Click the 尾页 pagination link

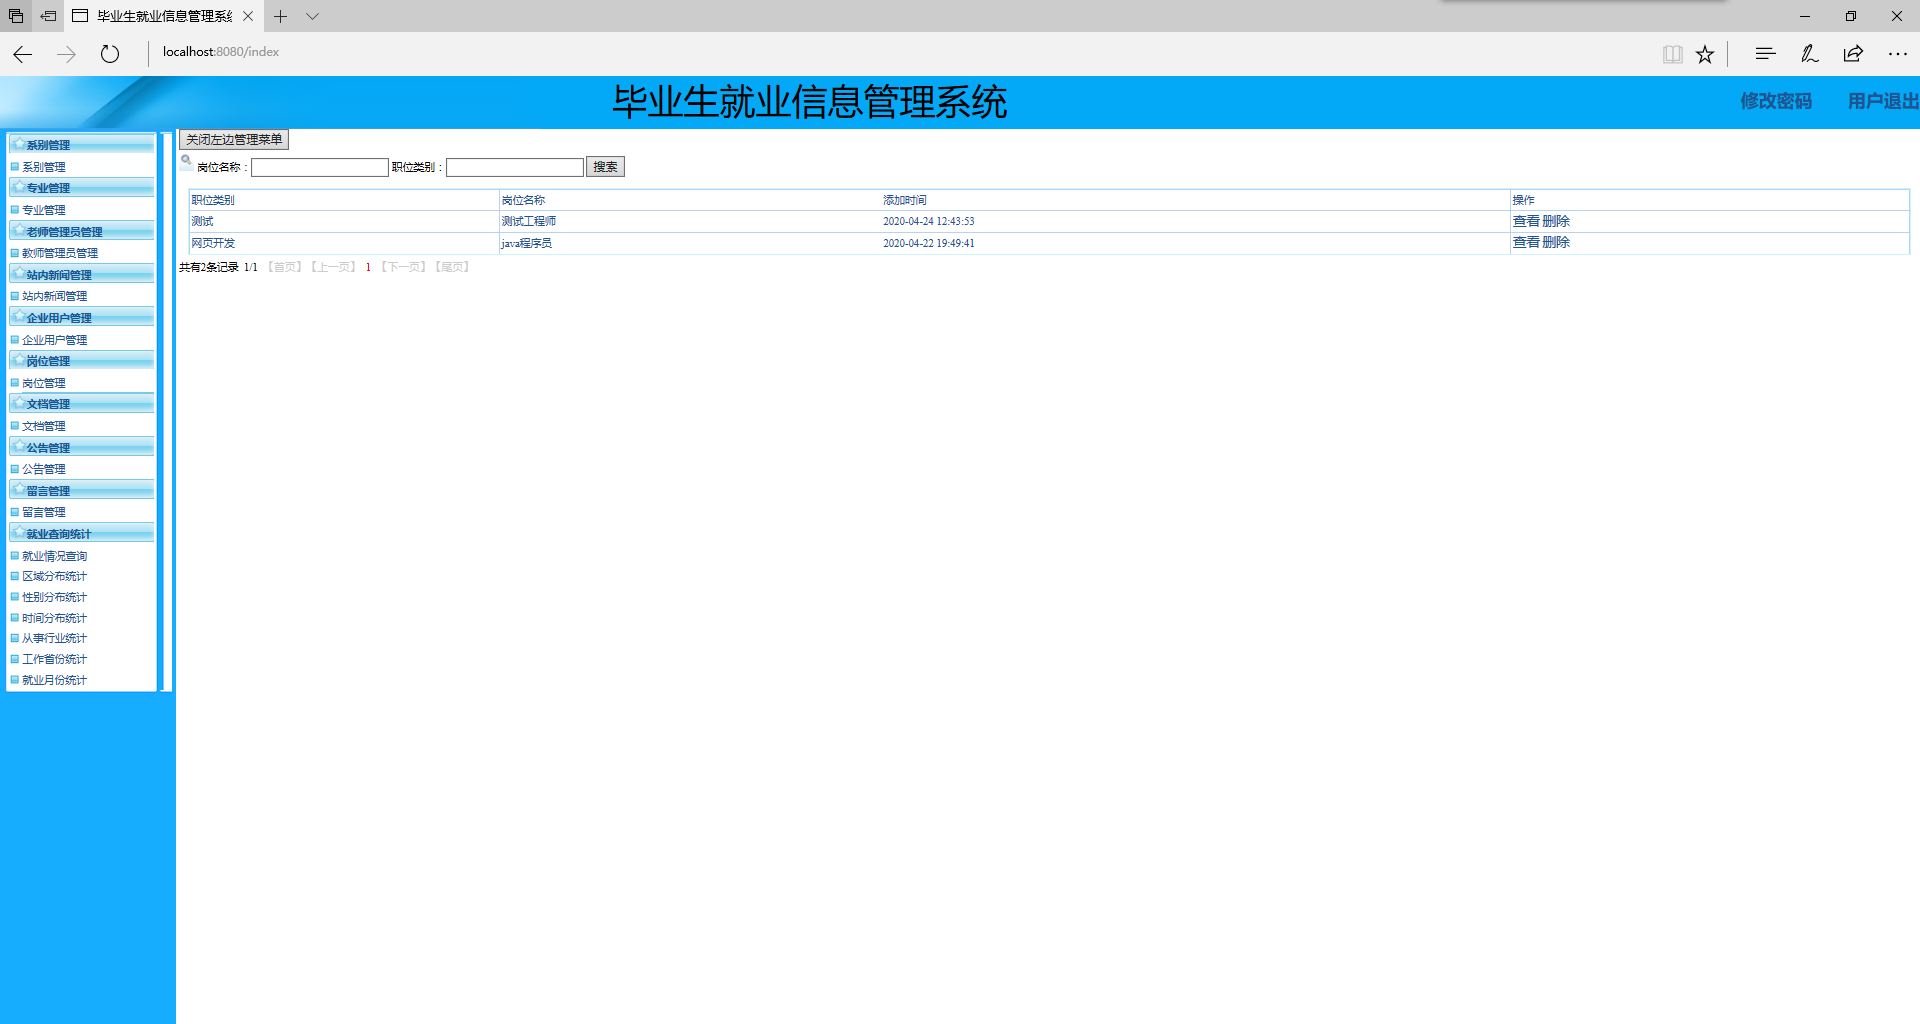coord(452,267)
